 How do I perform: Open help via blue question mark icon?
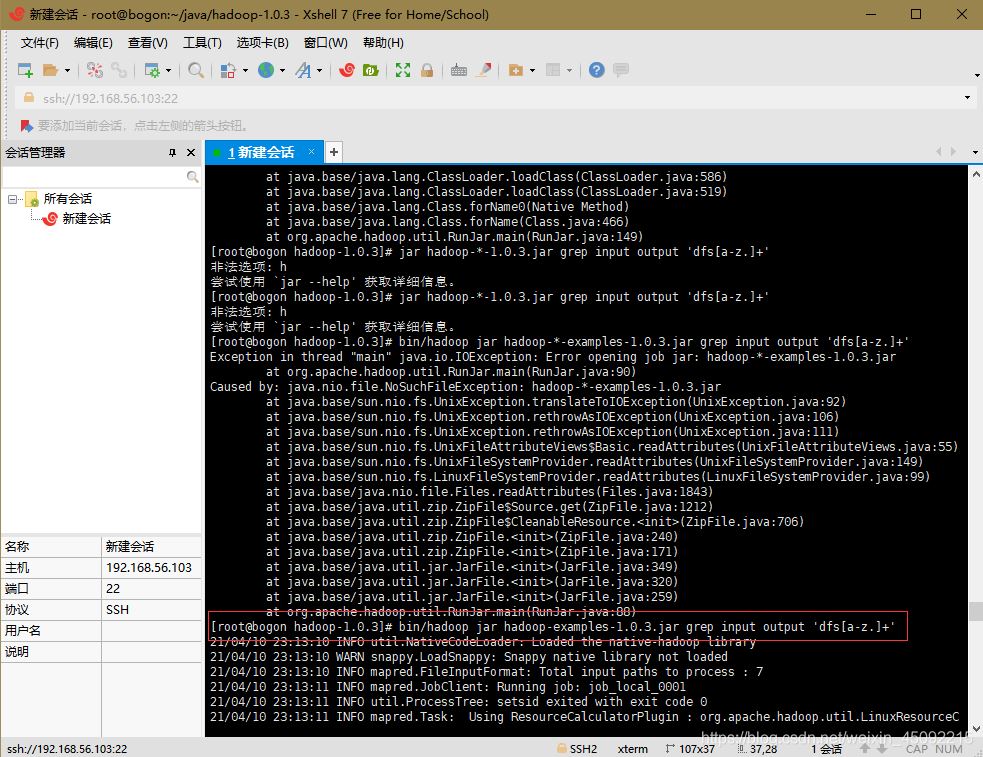(596, 70)
